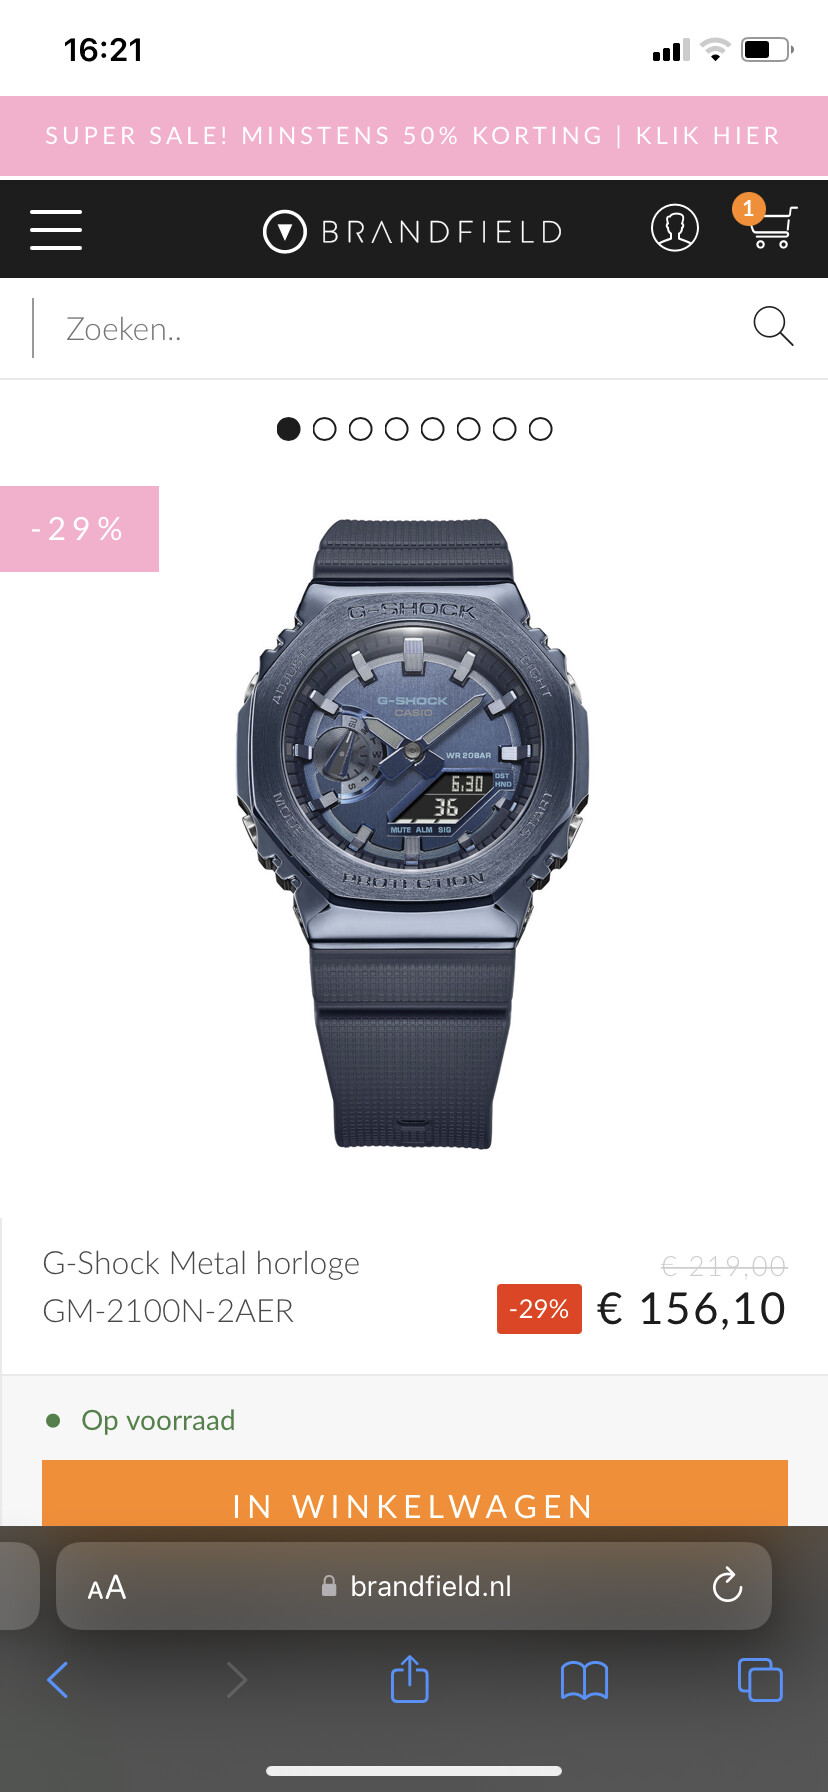Screen dimensions: 828x1792
Task: Tap the Safari share icon
Action: [409, 1679]
